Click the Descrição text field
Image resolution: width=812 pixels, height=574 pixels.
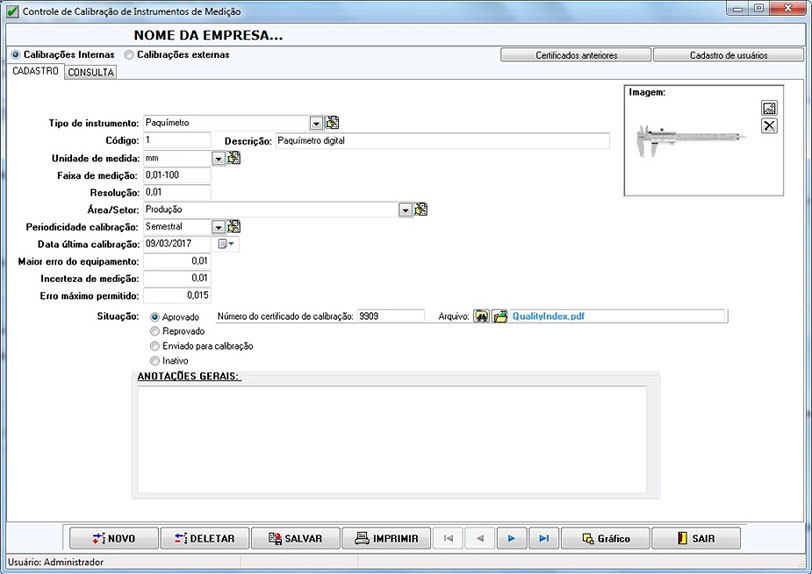point(441,141)
